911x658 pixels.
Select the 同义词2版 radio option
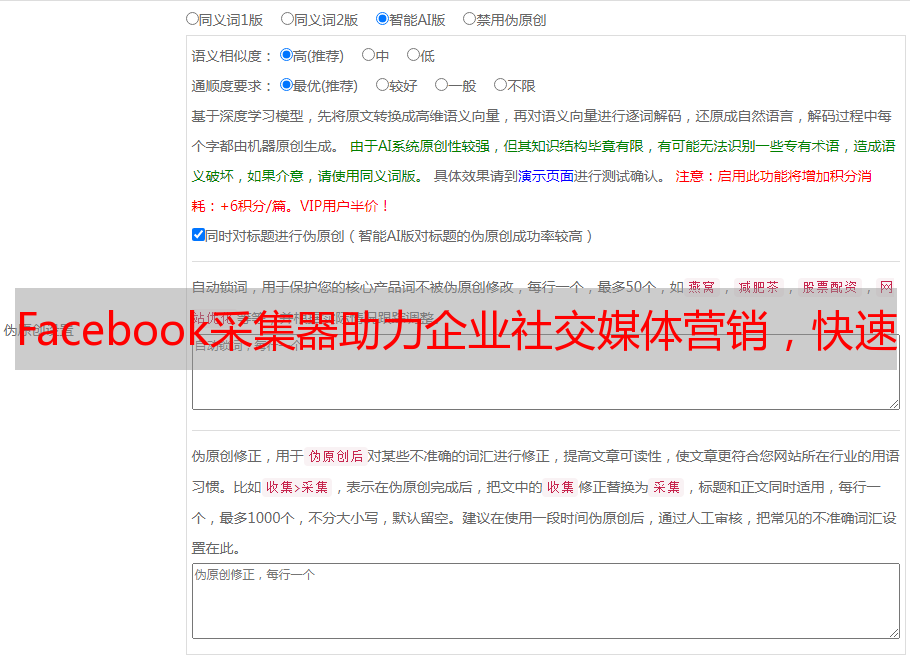287,19
